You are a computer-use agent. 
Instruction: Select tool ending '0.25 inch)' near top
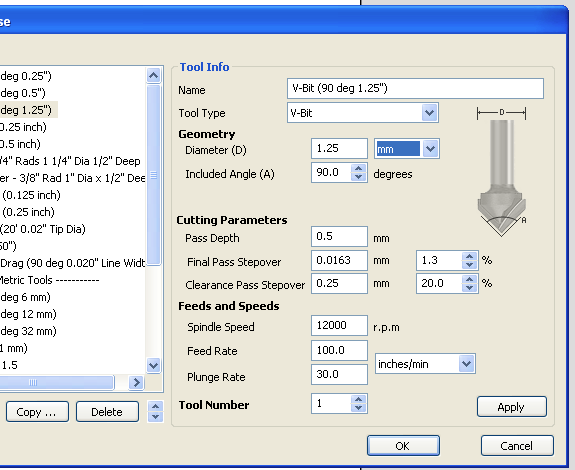pyautogui.click(x=23, y=127)
